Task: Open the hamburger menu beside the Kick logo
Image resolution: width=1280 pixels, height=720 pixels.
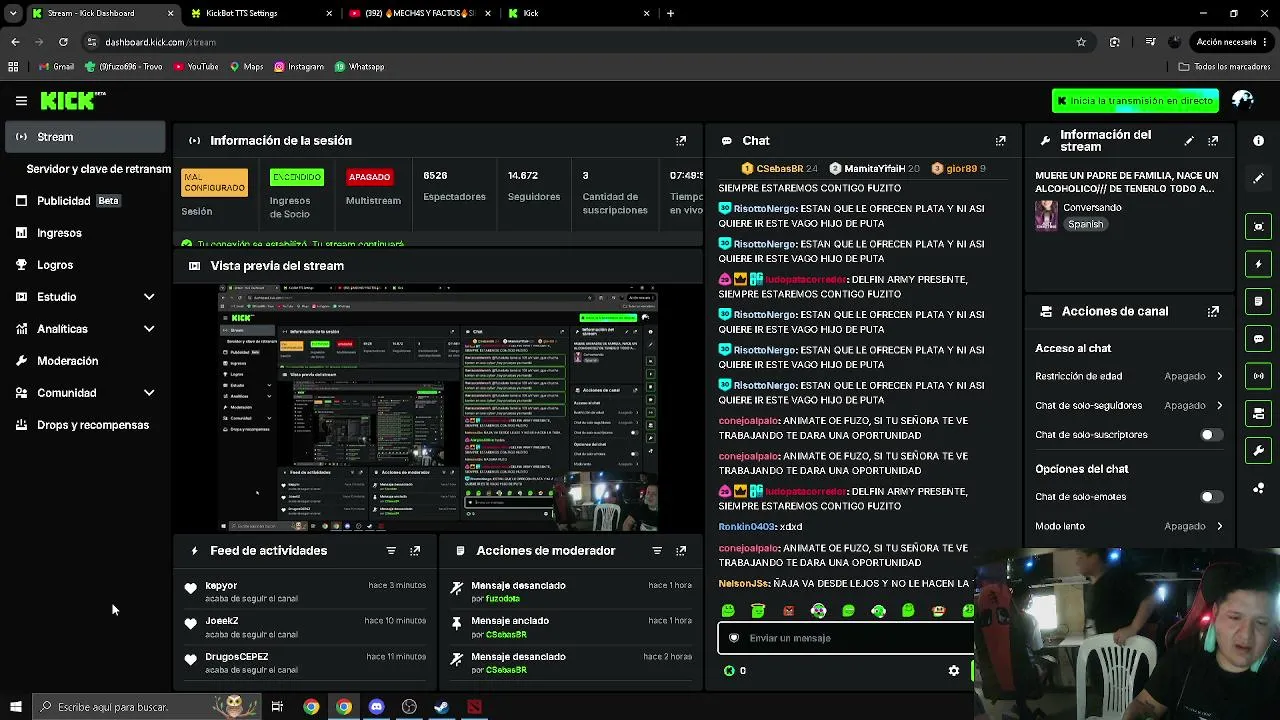Action: (x=21, y=100)
